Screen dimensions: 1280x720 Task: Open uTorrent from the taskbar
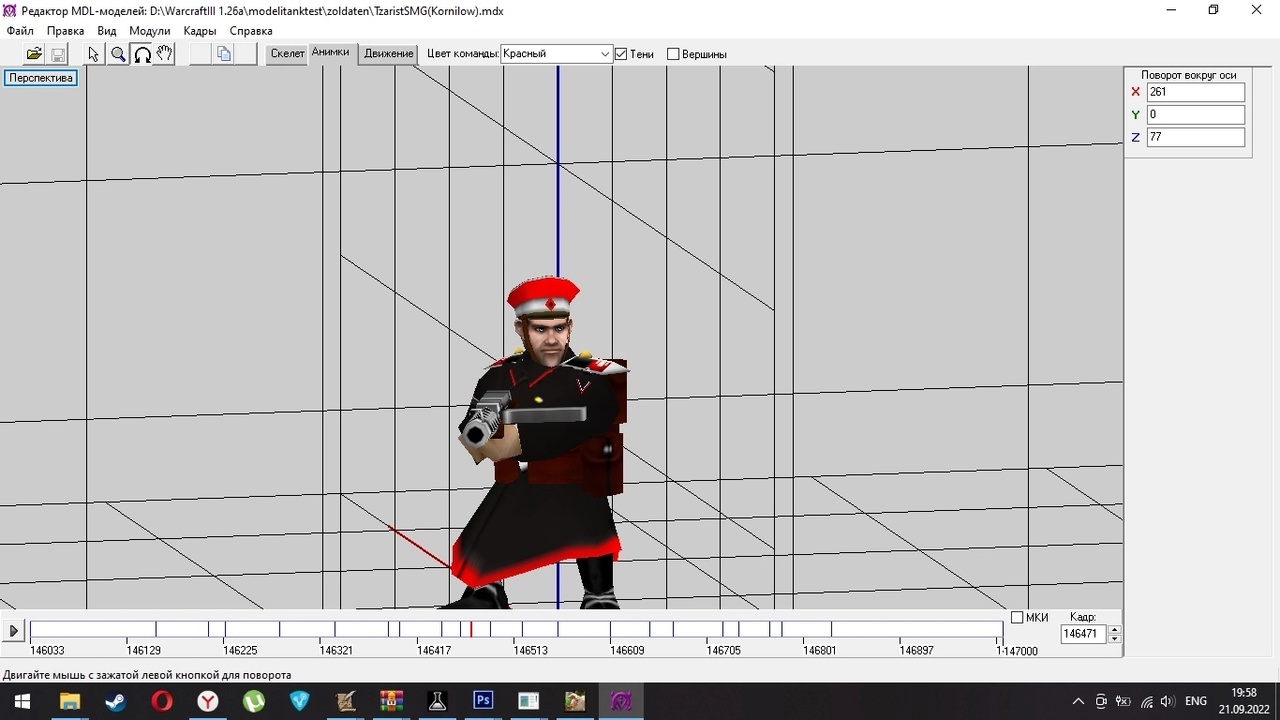click(253, 702)
